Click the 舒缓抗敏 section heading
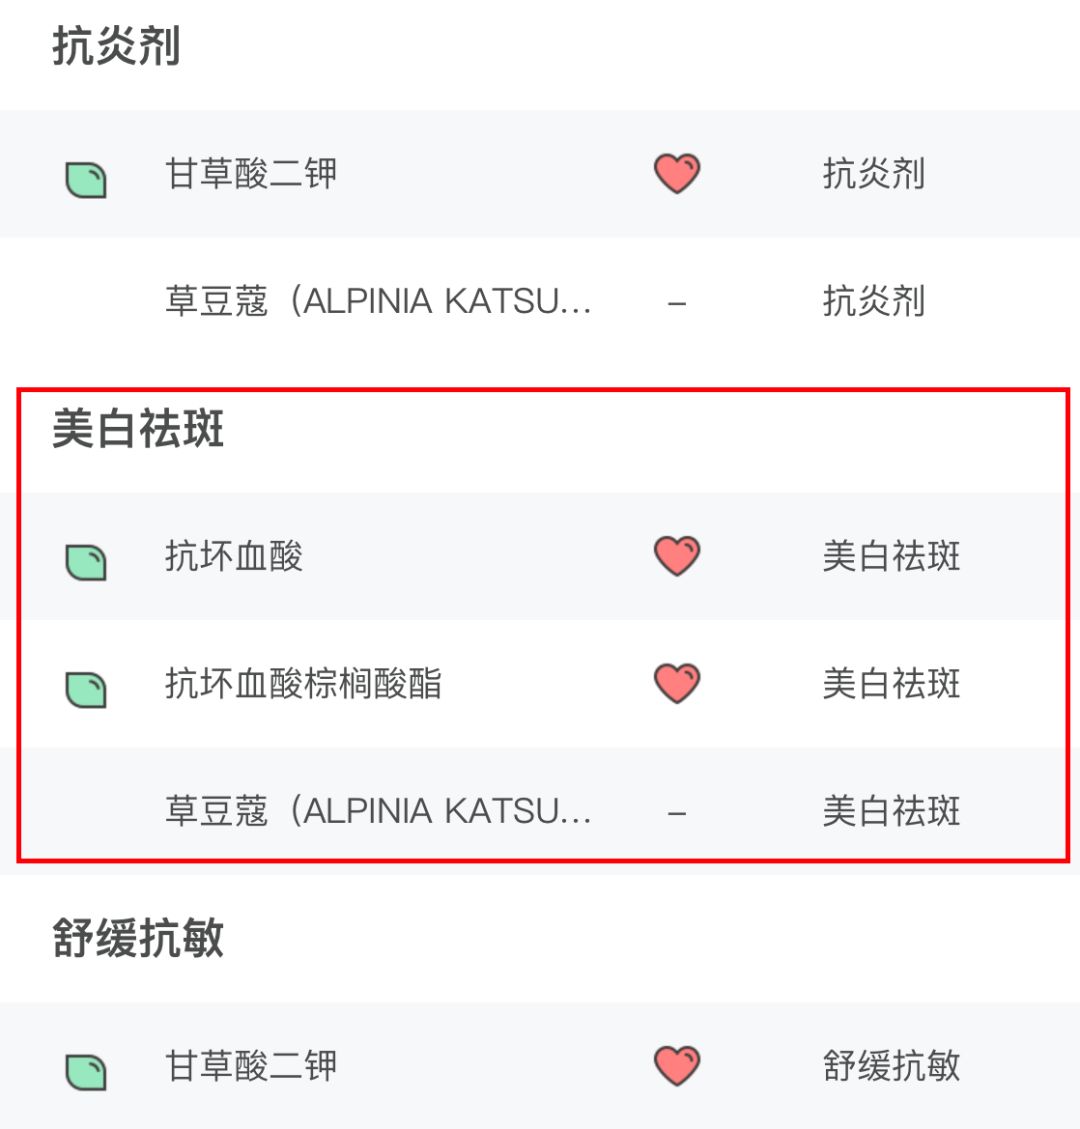Screen dimensions: 1080x1129 pyautogui.click(x=138, y=939)
